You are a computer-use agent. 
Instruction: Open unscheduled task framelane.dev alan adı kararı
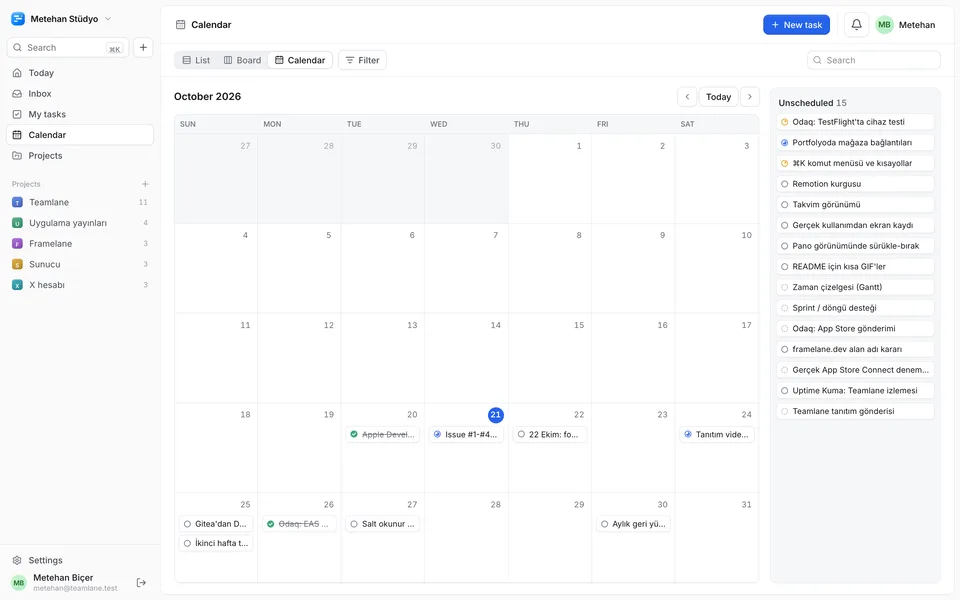pyautogui.click(x=855, y=350)
